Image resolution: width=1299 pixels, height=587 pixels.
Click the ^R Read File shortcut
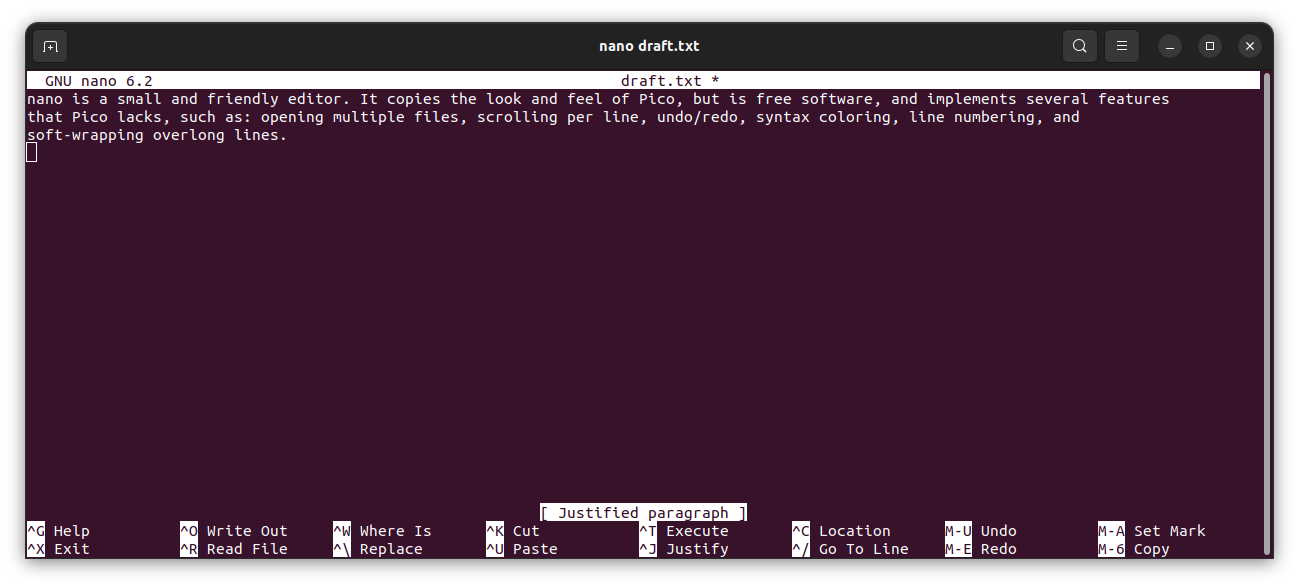(234, 549)
